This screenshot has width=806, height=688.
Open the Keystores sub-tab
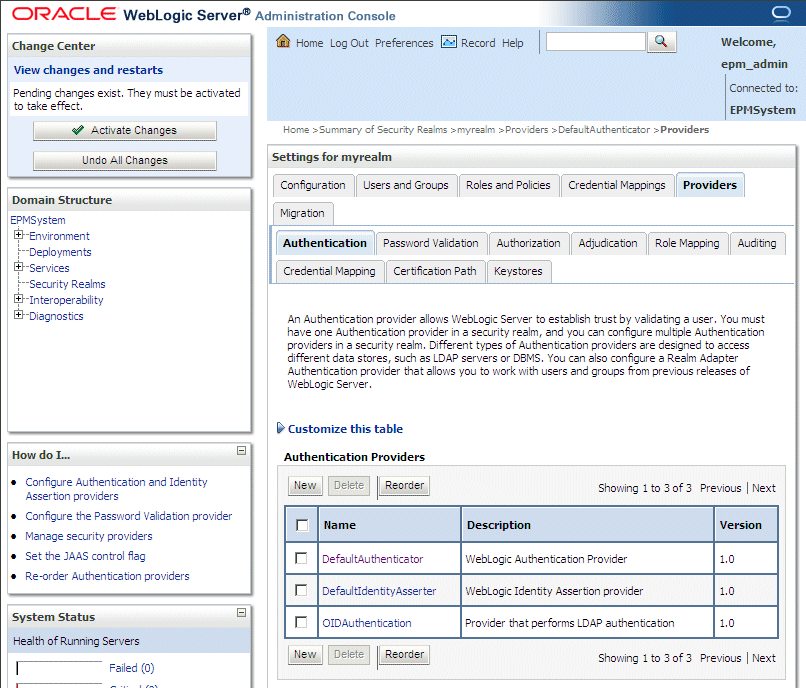click(518, 271)
